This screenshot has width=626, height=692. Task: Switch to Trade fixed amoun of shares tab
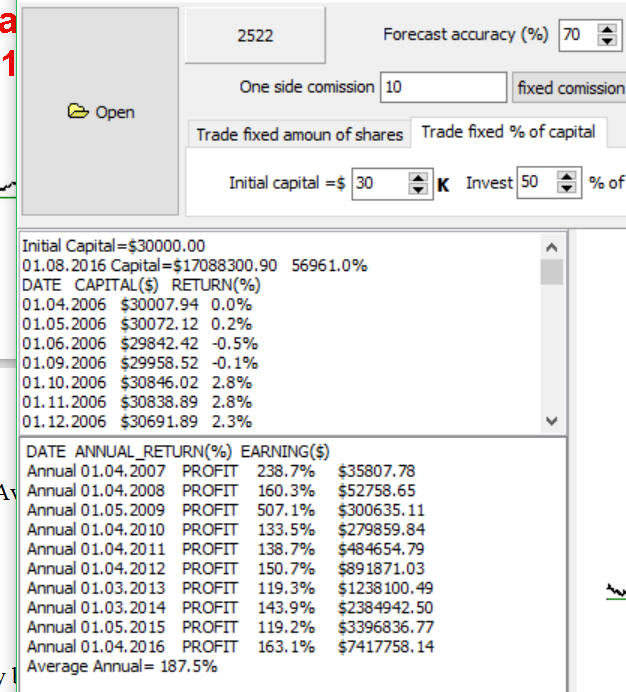299,134
